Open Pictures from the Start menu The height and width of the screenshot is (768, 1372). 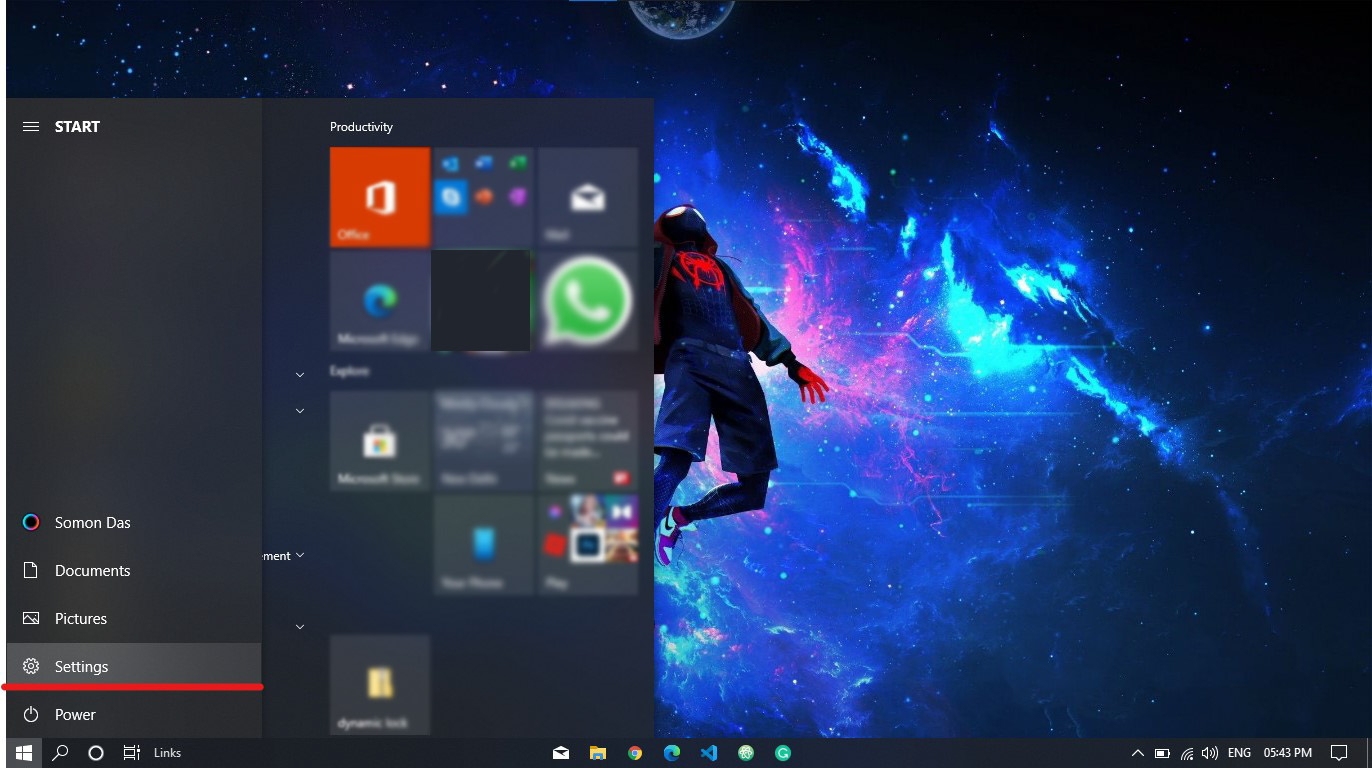click(x=134, y=619)
